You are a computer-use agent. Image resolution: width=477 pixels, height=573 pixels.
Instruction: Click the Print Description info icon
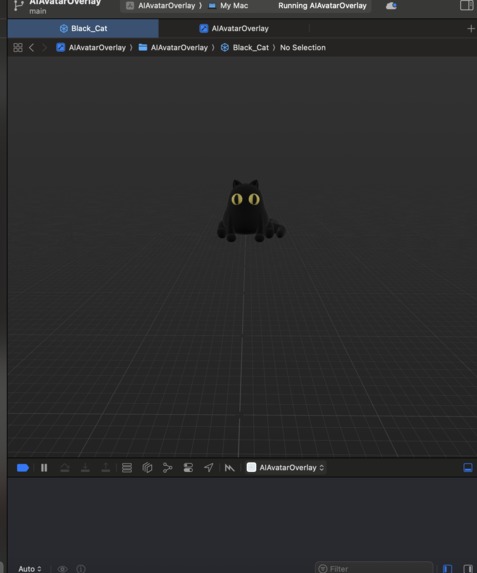coord(81,569)
